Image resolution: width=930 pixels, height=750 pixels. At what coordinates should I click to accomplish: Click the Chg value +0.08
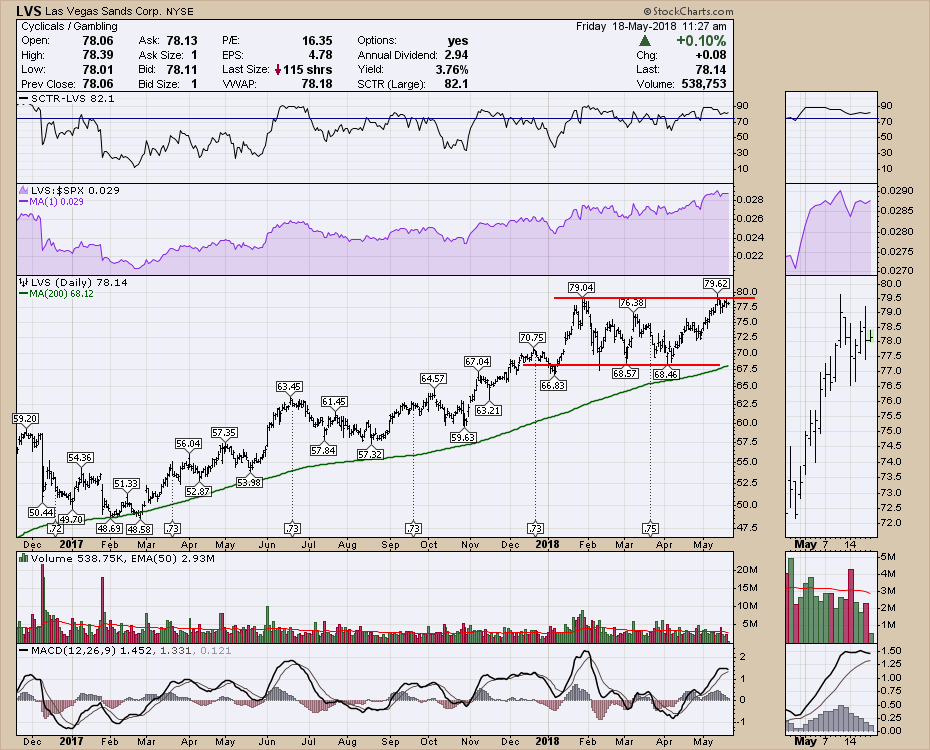coord(711,55)
